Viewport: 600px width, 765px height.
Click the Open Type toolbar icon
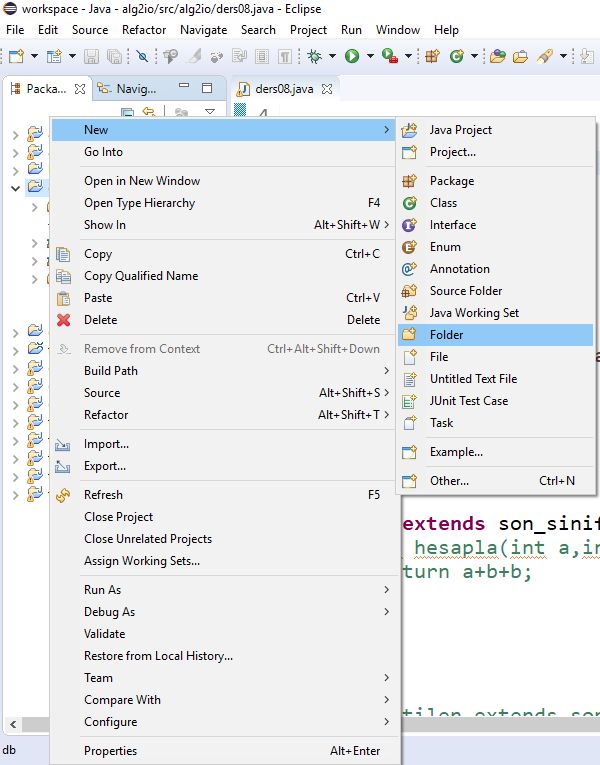click(497, 57)
